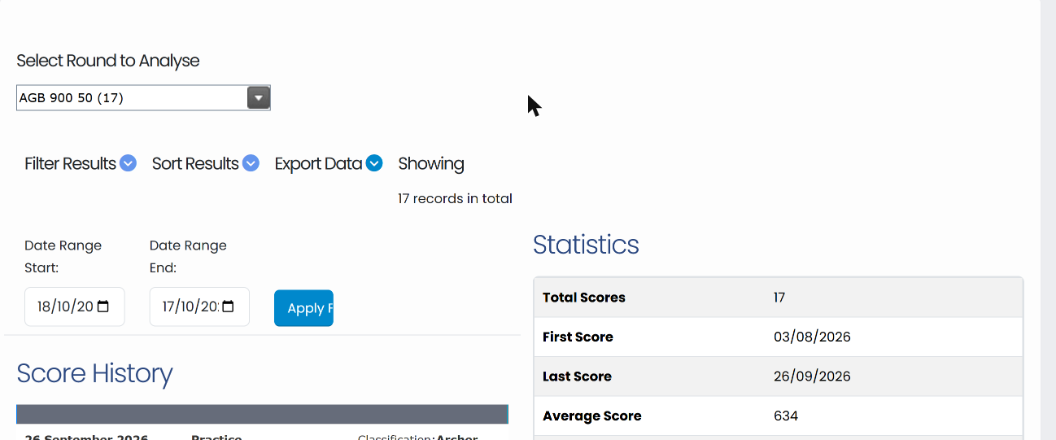The height and width of the screenshot is (440, 1056).
Task: Click the Export Data label text
Action: 319,164
